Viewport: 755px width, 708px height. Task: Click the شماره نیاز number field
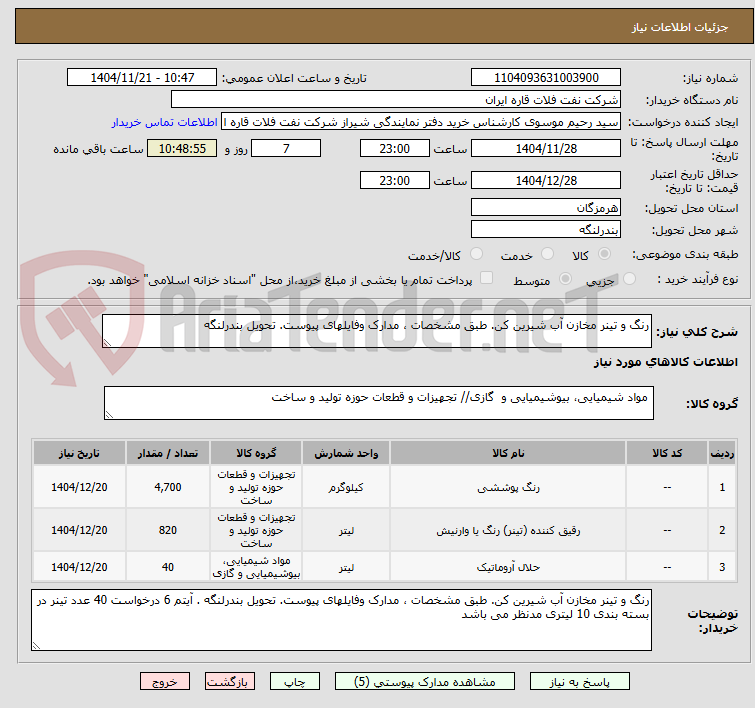[546, 78]
